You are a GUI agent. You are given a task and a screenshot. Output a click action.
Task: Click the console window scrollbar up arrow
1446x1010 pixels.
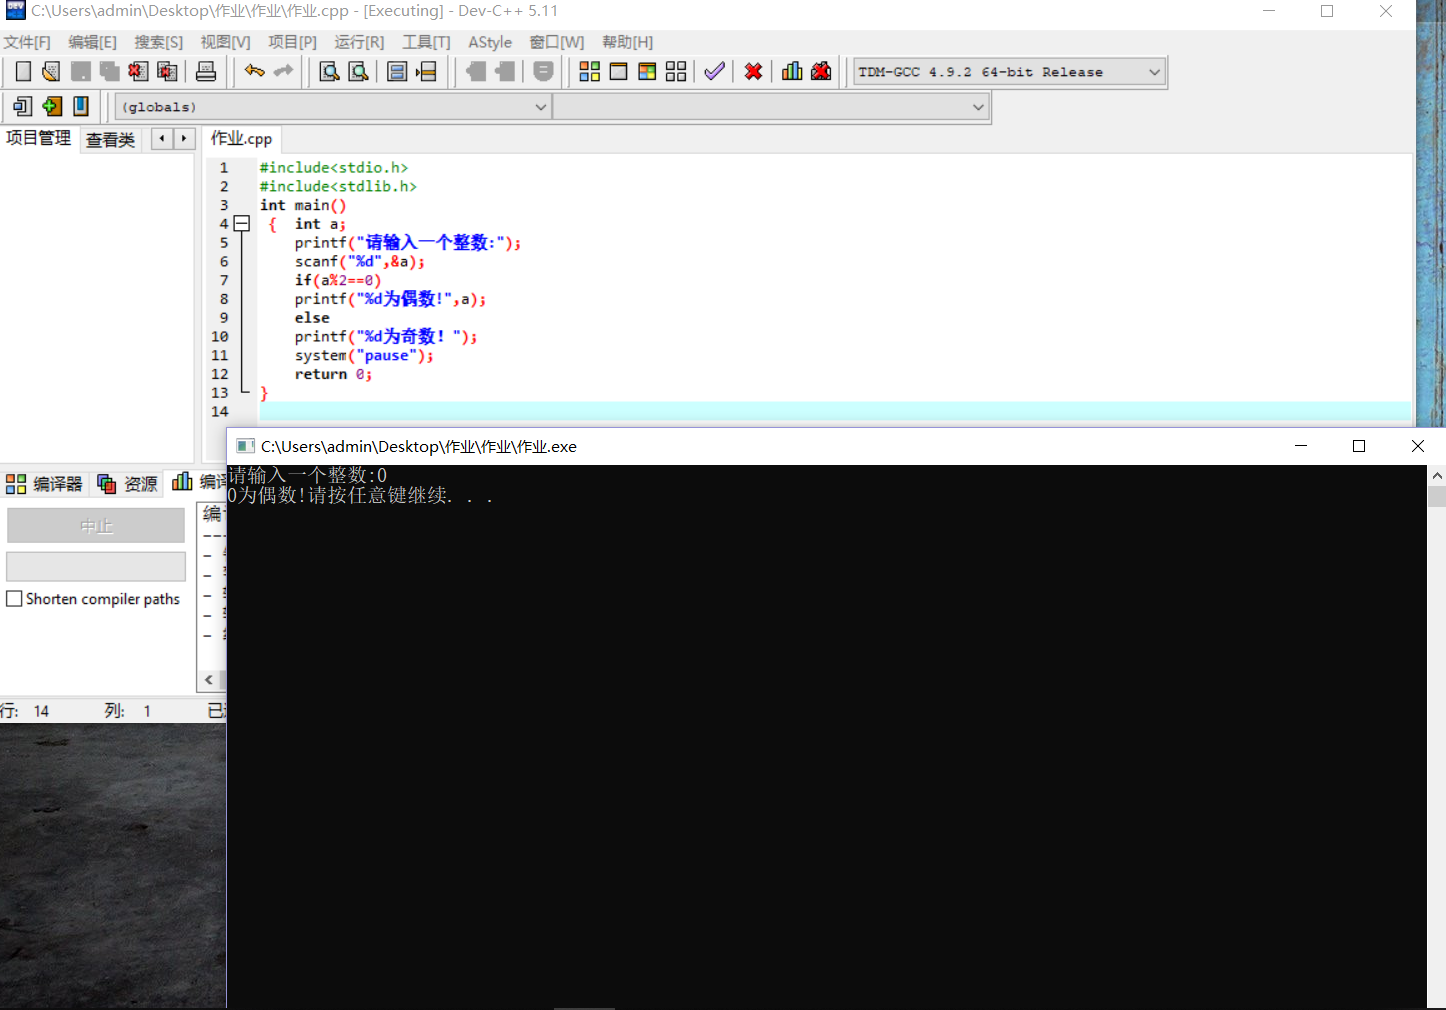coord(1436,476)
